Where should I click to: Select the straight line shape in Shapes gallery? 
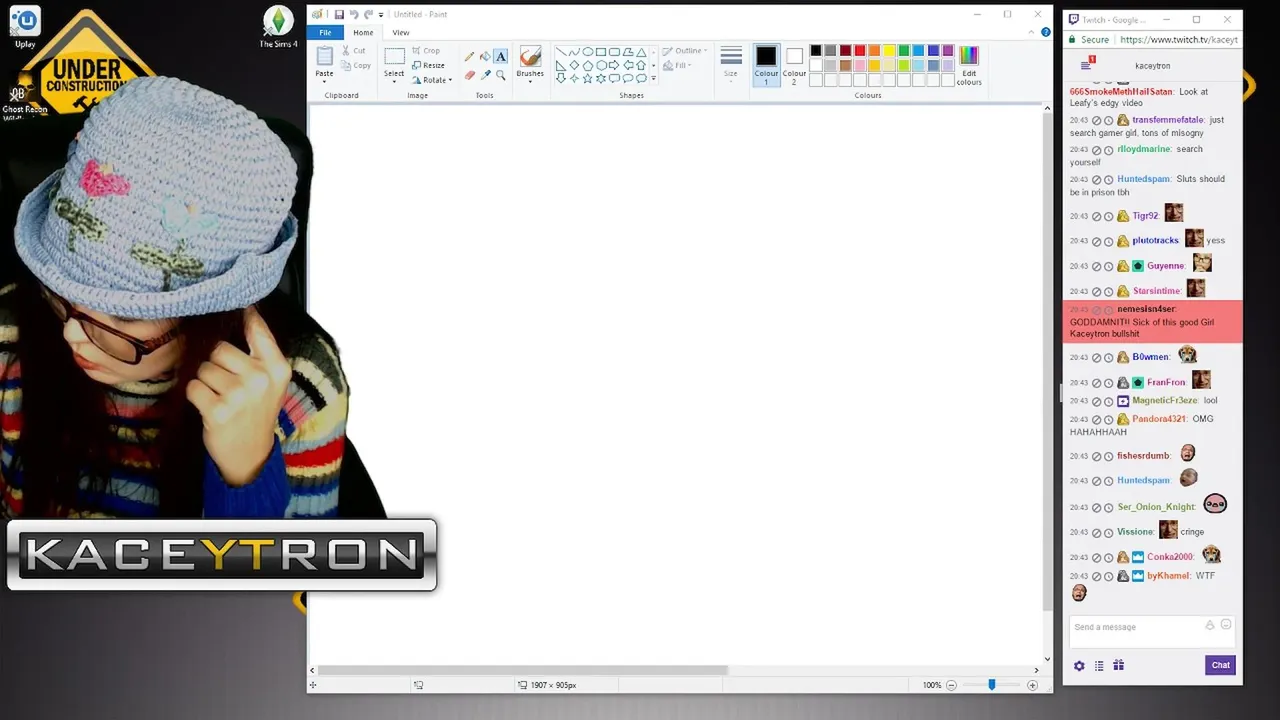(x=561, y=51)
